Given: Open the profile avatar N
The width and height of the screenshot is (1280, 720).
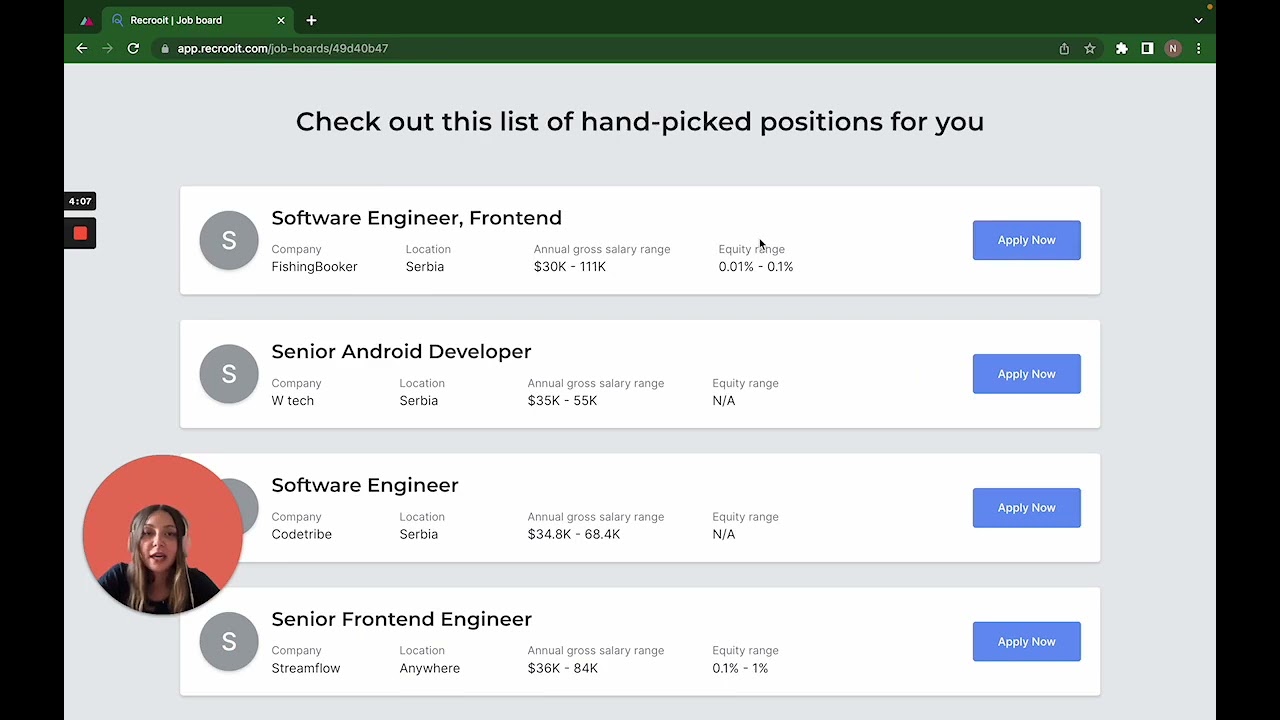Looking at the screenshot, I should [x=1173, y=48].
